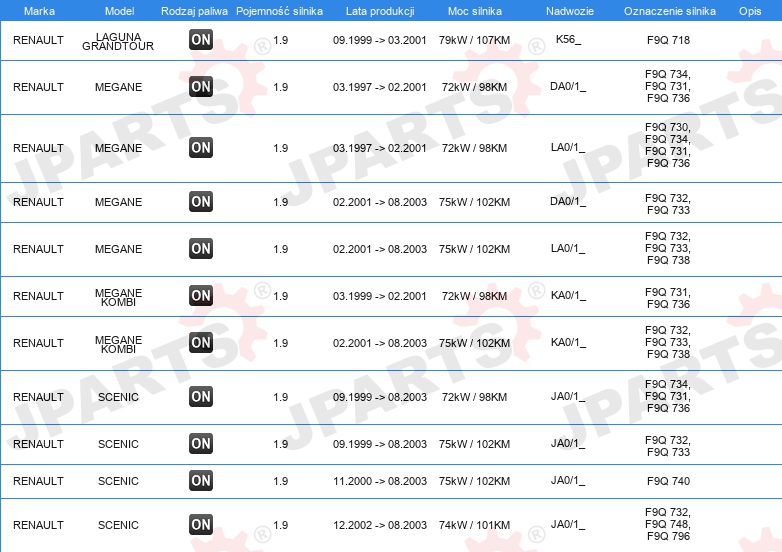
Task: Click the ON icon for Megane DA0/1_ 75kW / 102KM
Action: [x=201, y=201]
